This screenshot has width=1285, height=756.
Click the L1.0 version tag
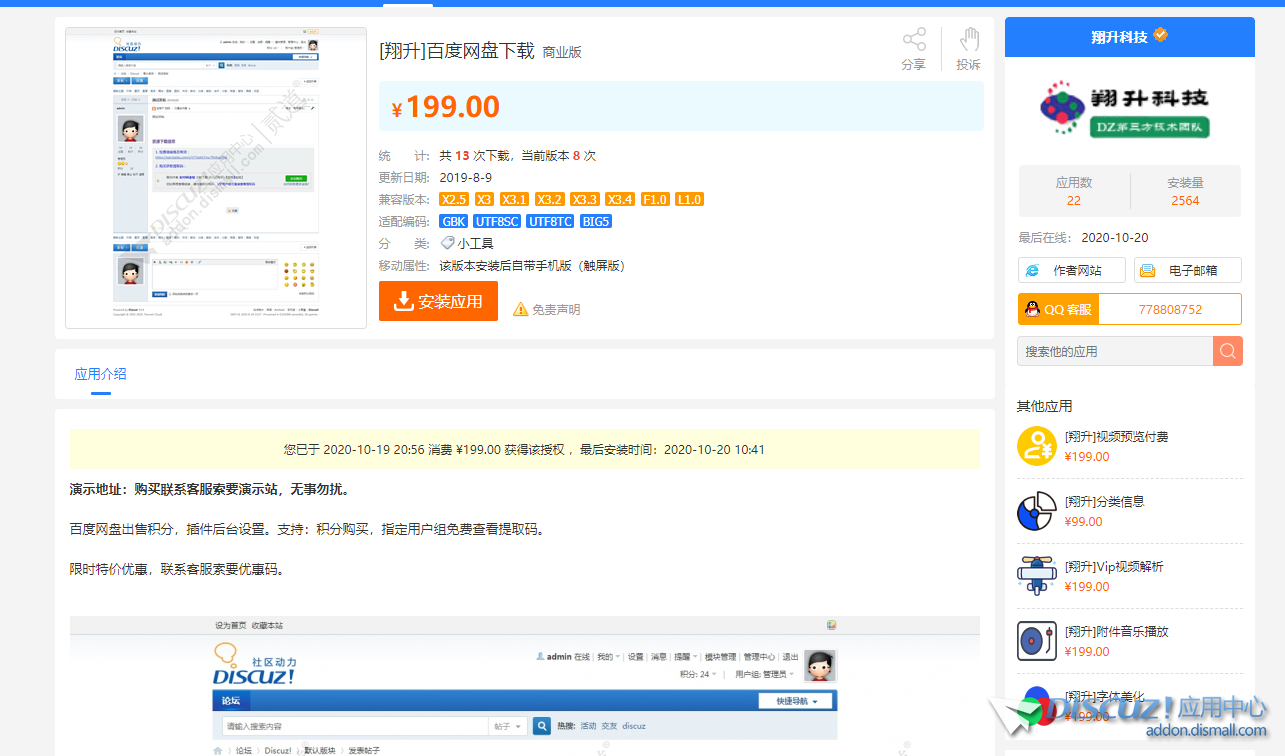(x=689, y=199)
